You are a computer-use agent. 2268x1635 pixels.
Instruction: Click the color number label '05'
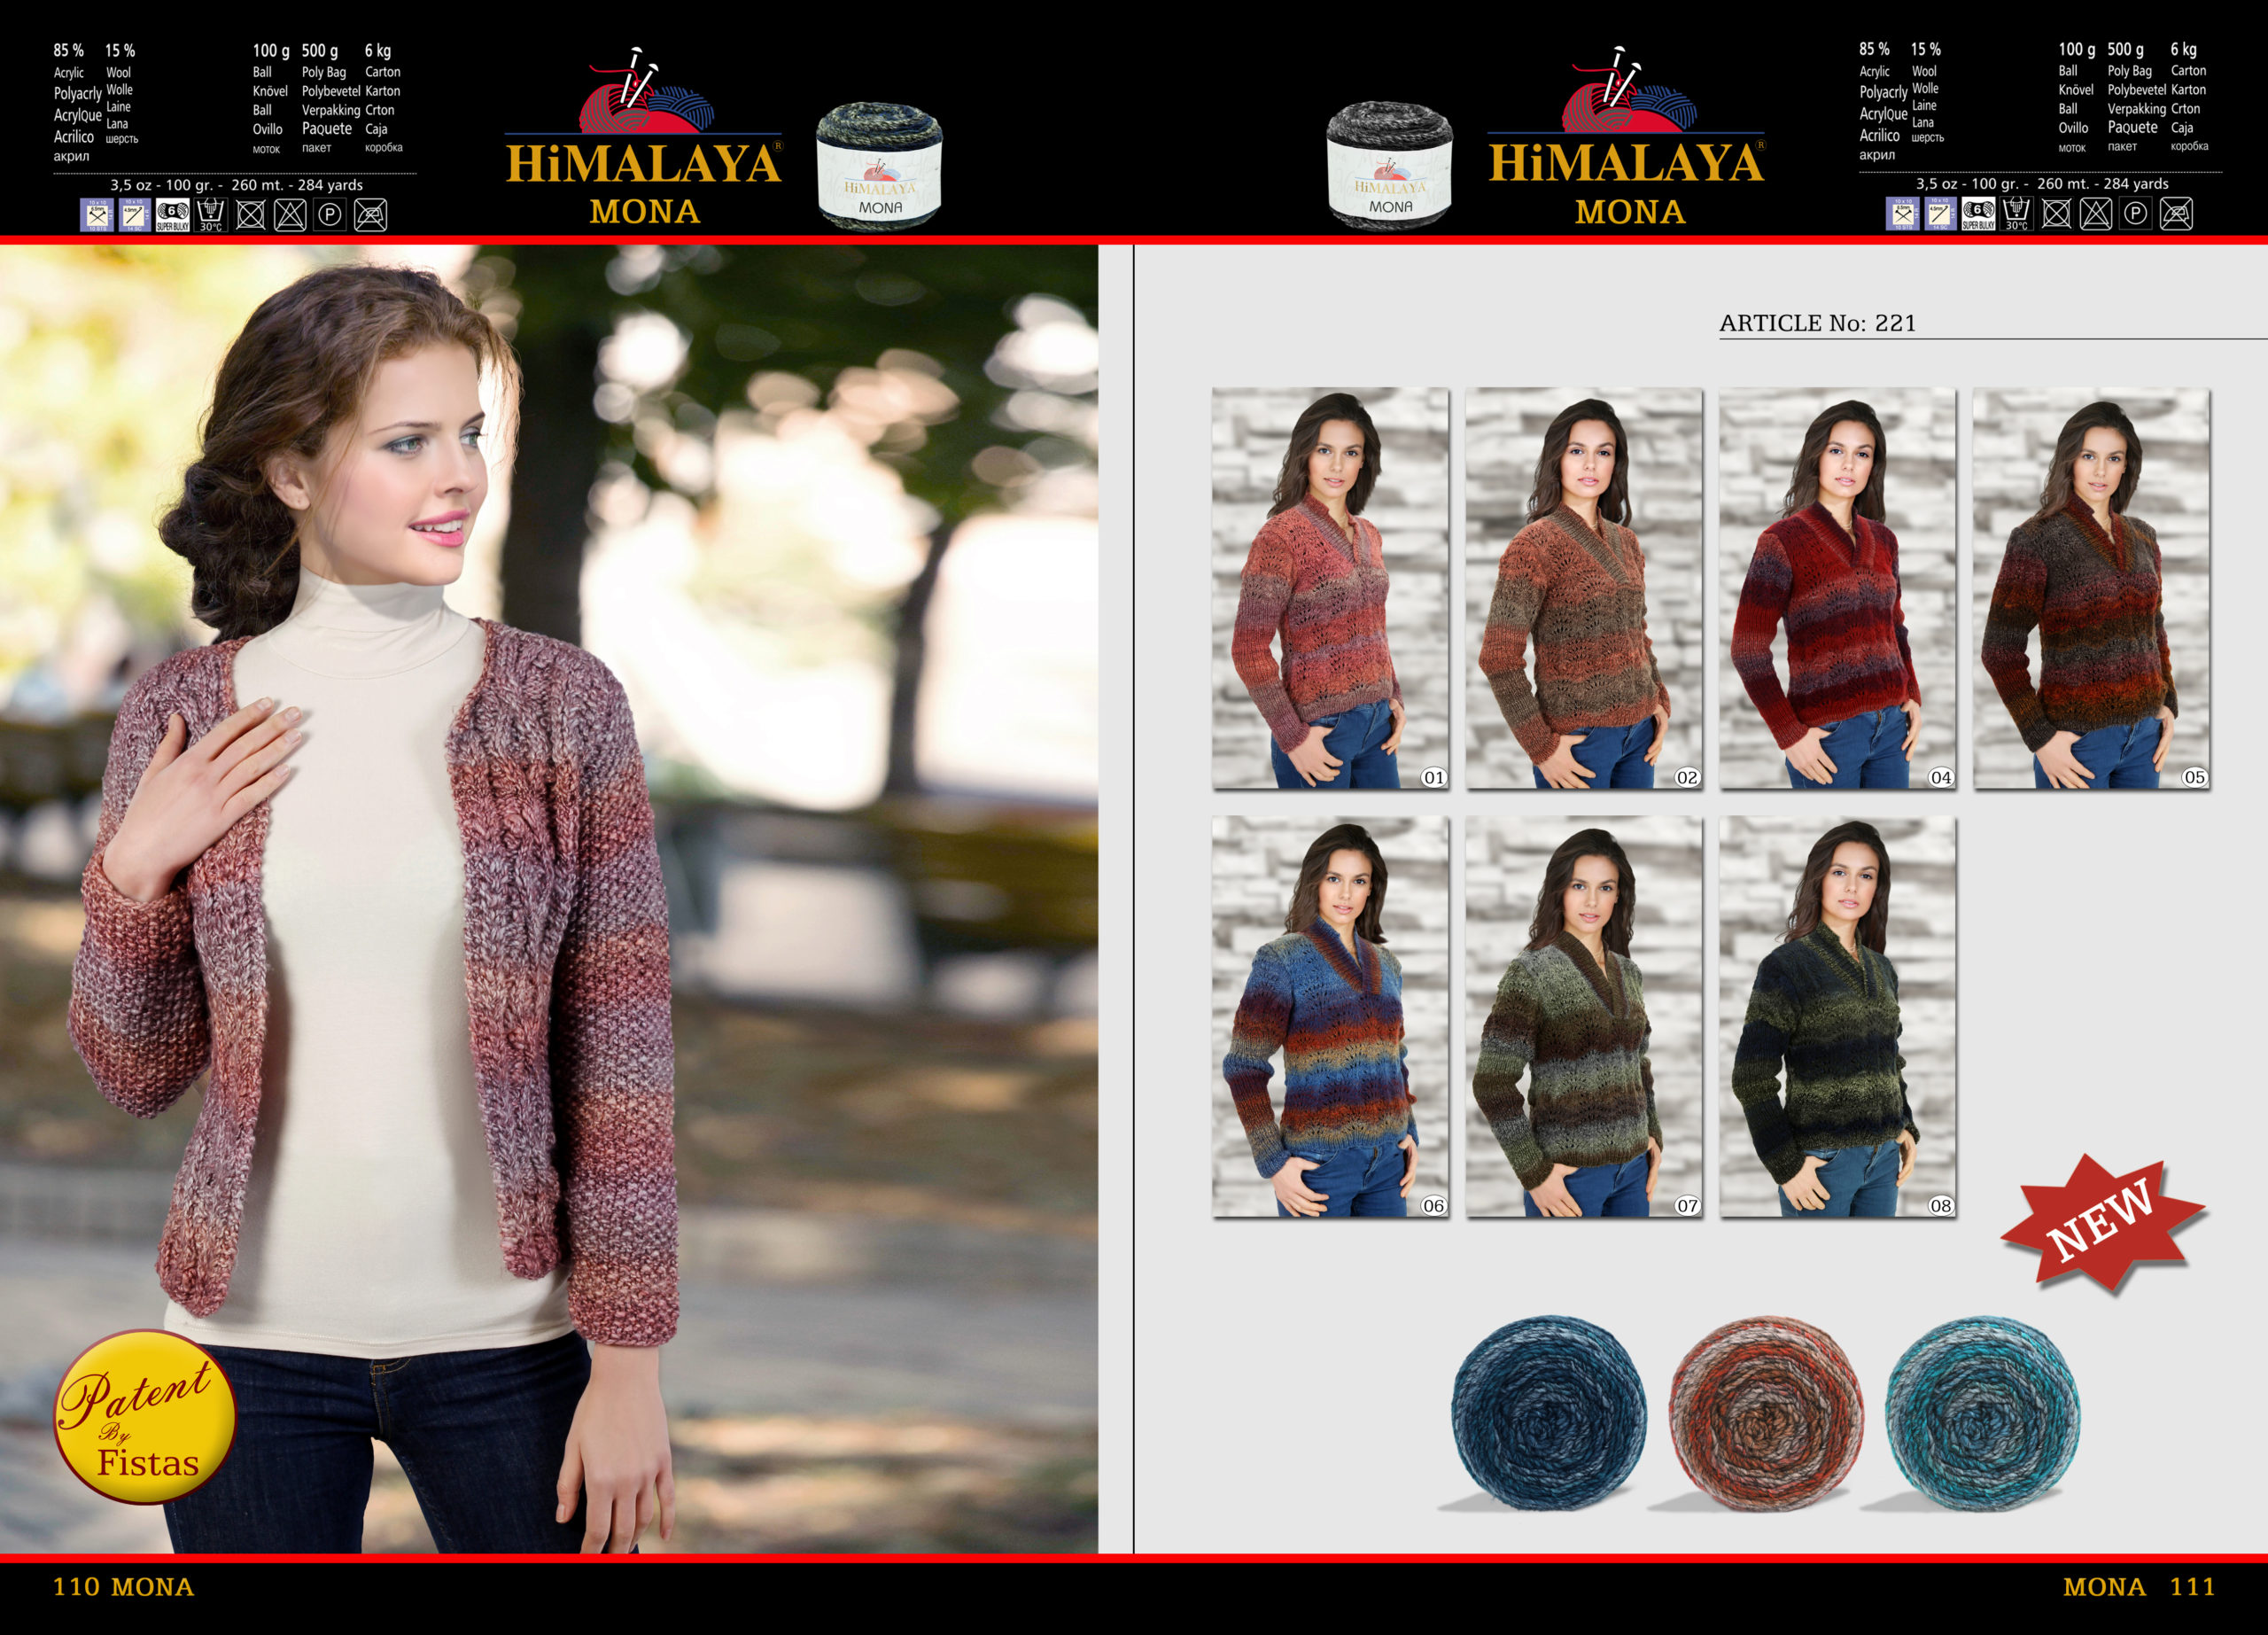pos(2195,777)
